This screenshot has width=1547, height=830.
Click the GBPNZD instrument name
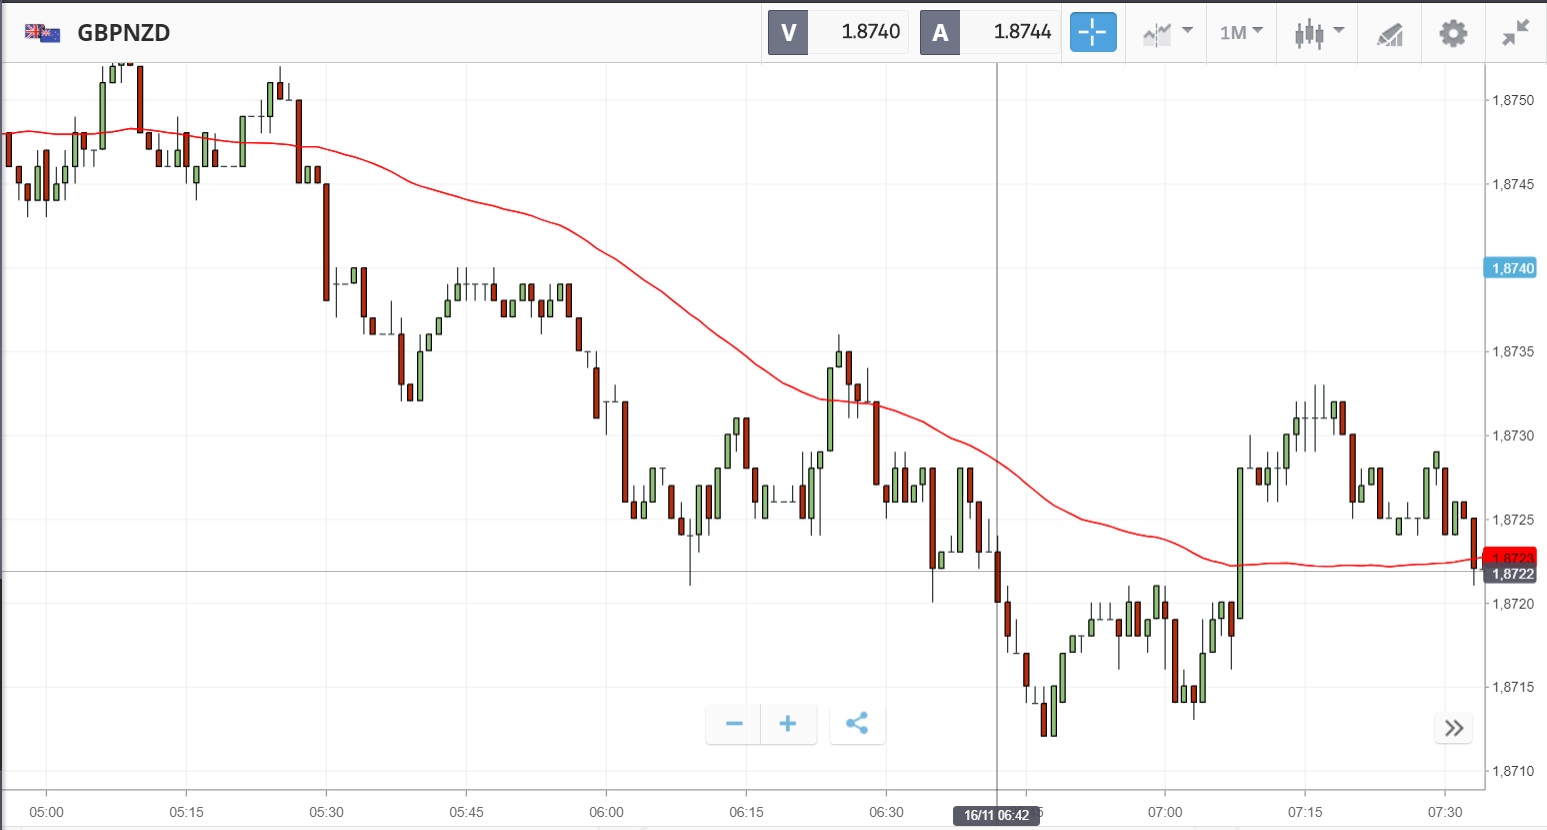124,33
